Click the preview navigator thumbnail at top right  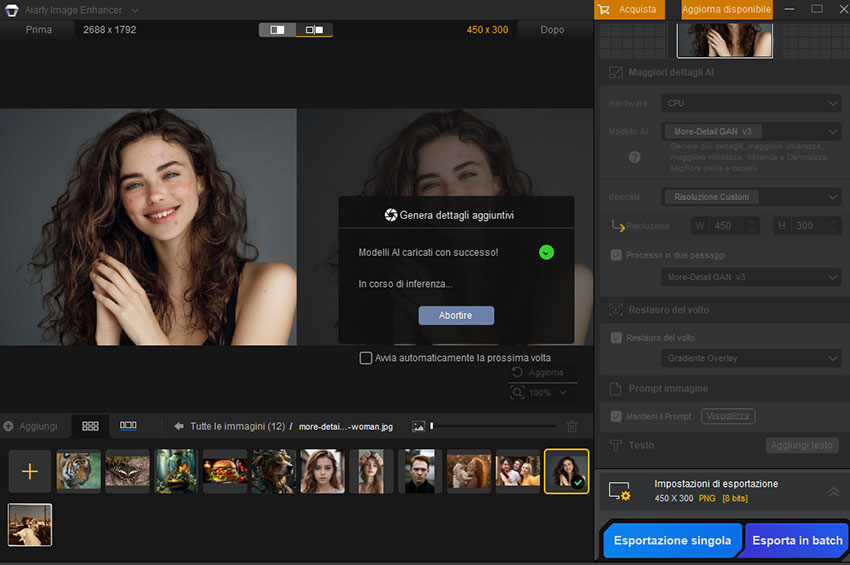pos(725,41)
